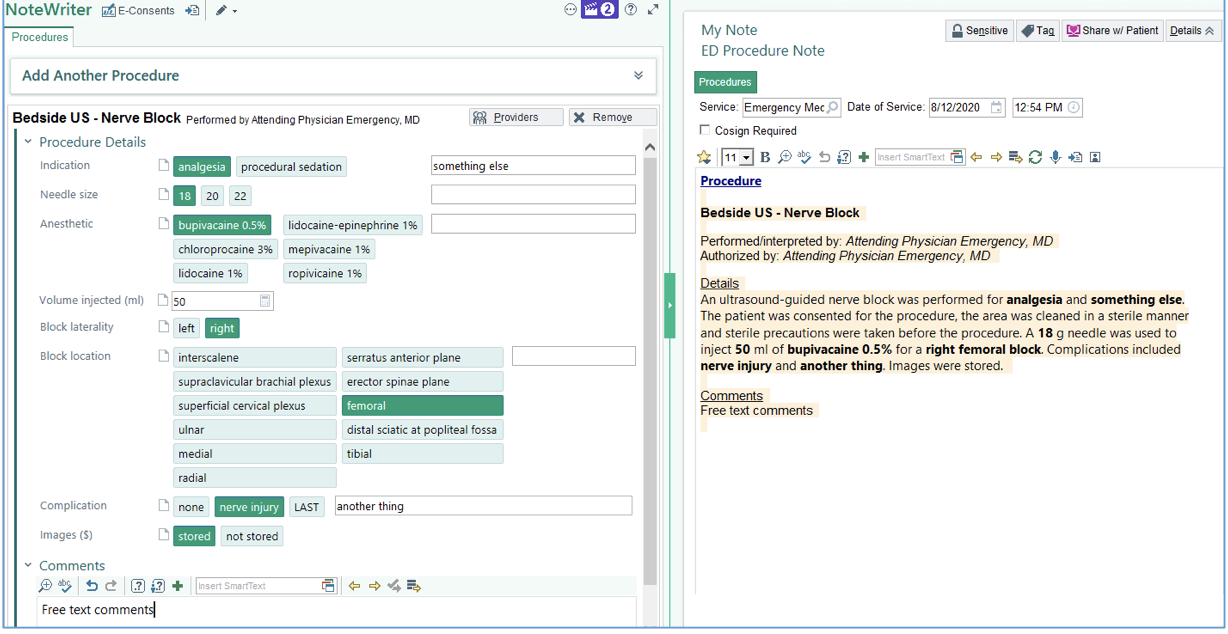Open the Service lookup field

(791, 107)
